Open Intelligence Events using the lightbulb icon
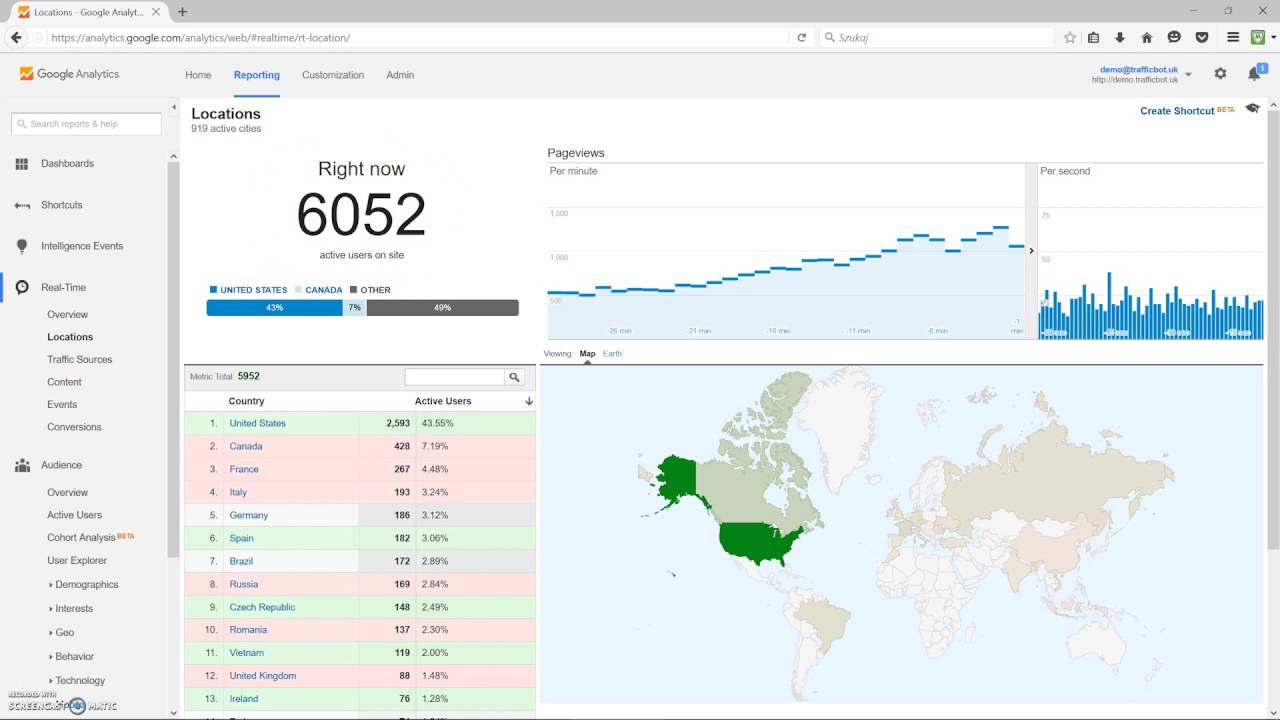 click(x=22, y=246)
